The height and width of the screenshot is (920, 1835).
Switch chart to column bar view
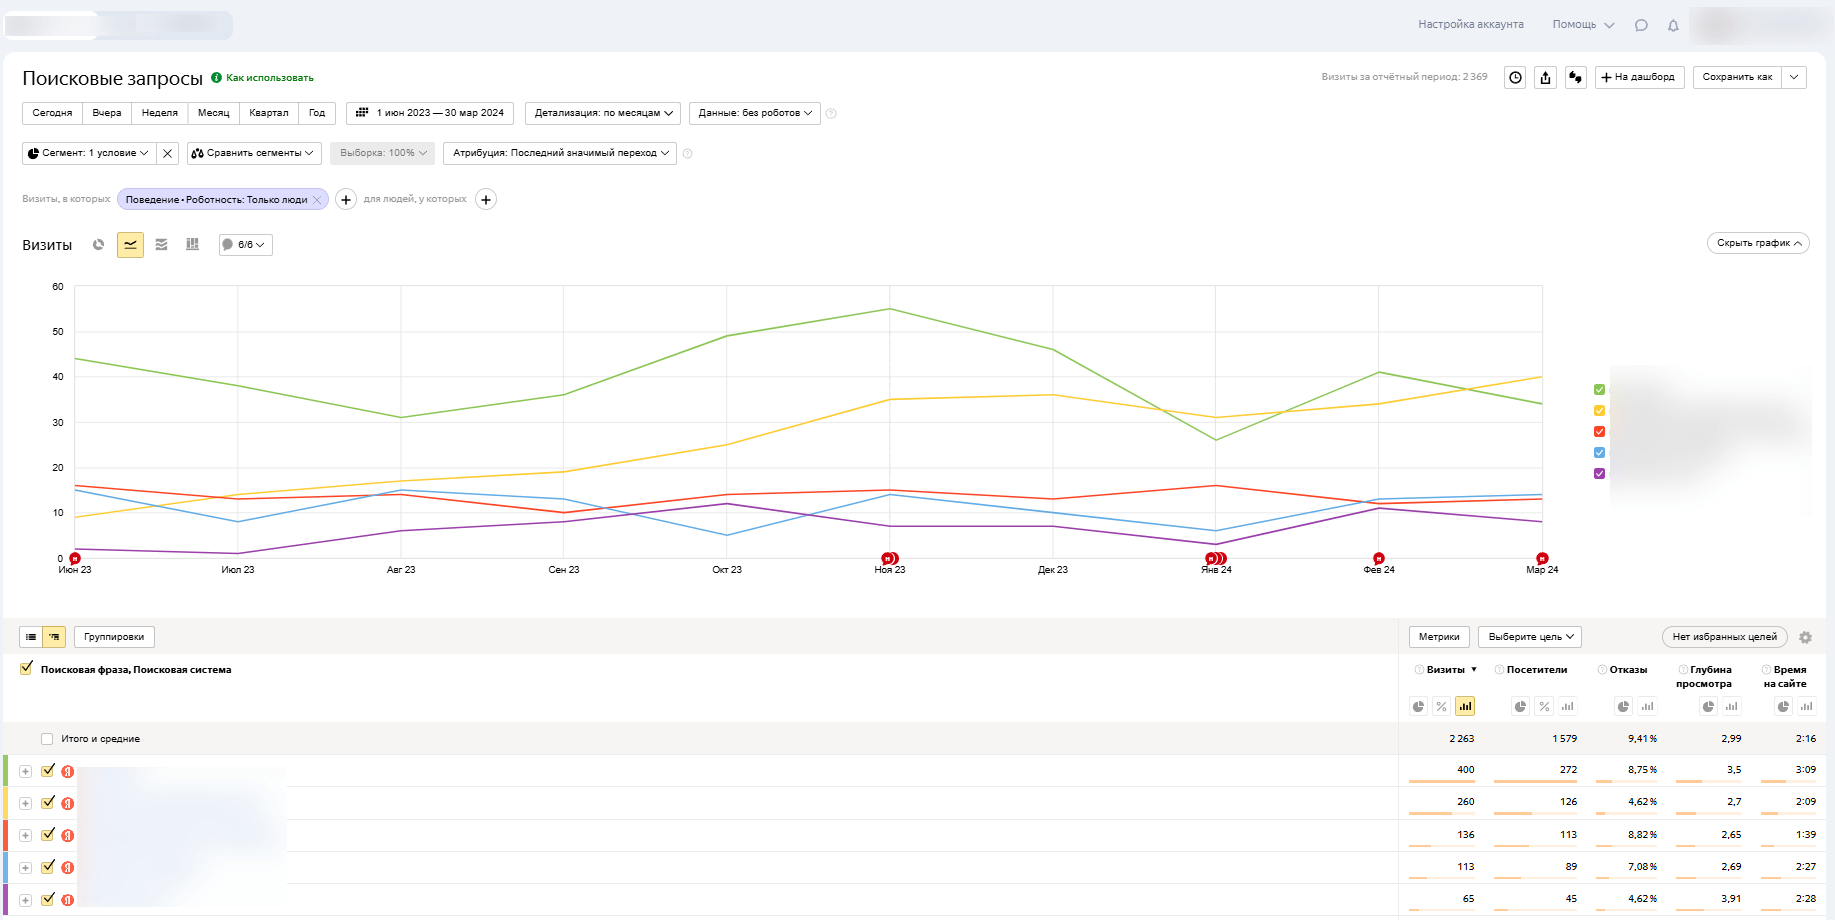click(x=192, y=245)
